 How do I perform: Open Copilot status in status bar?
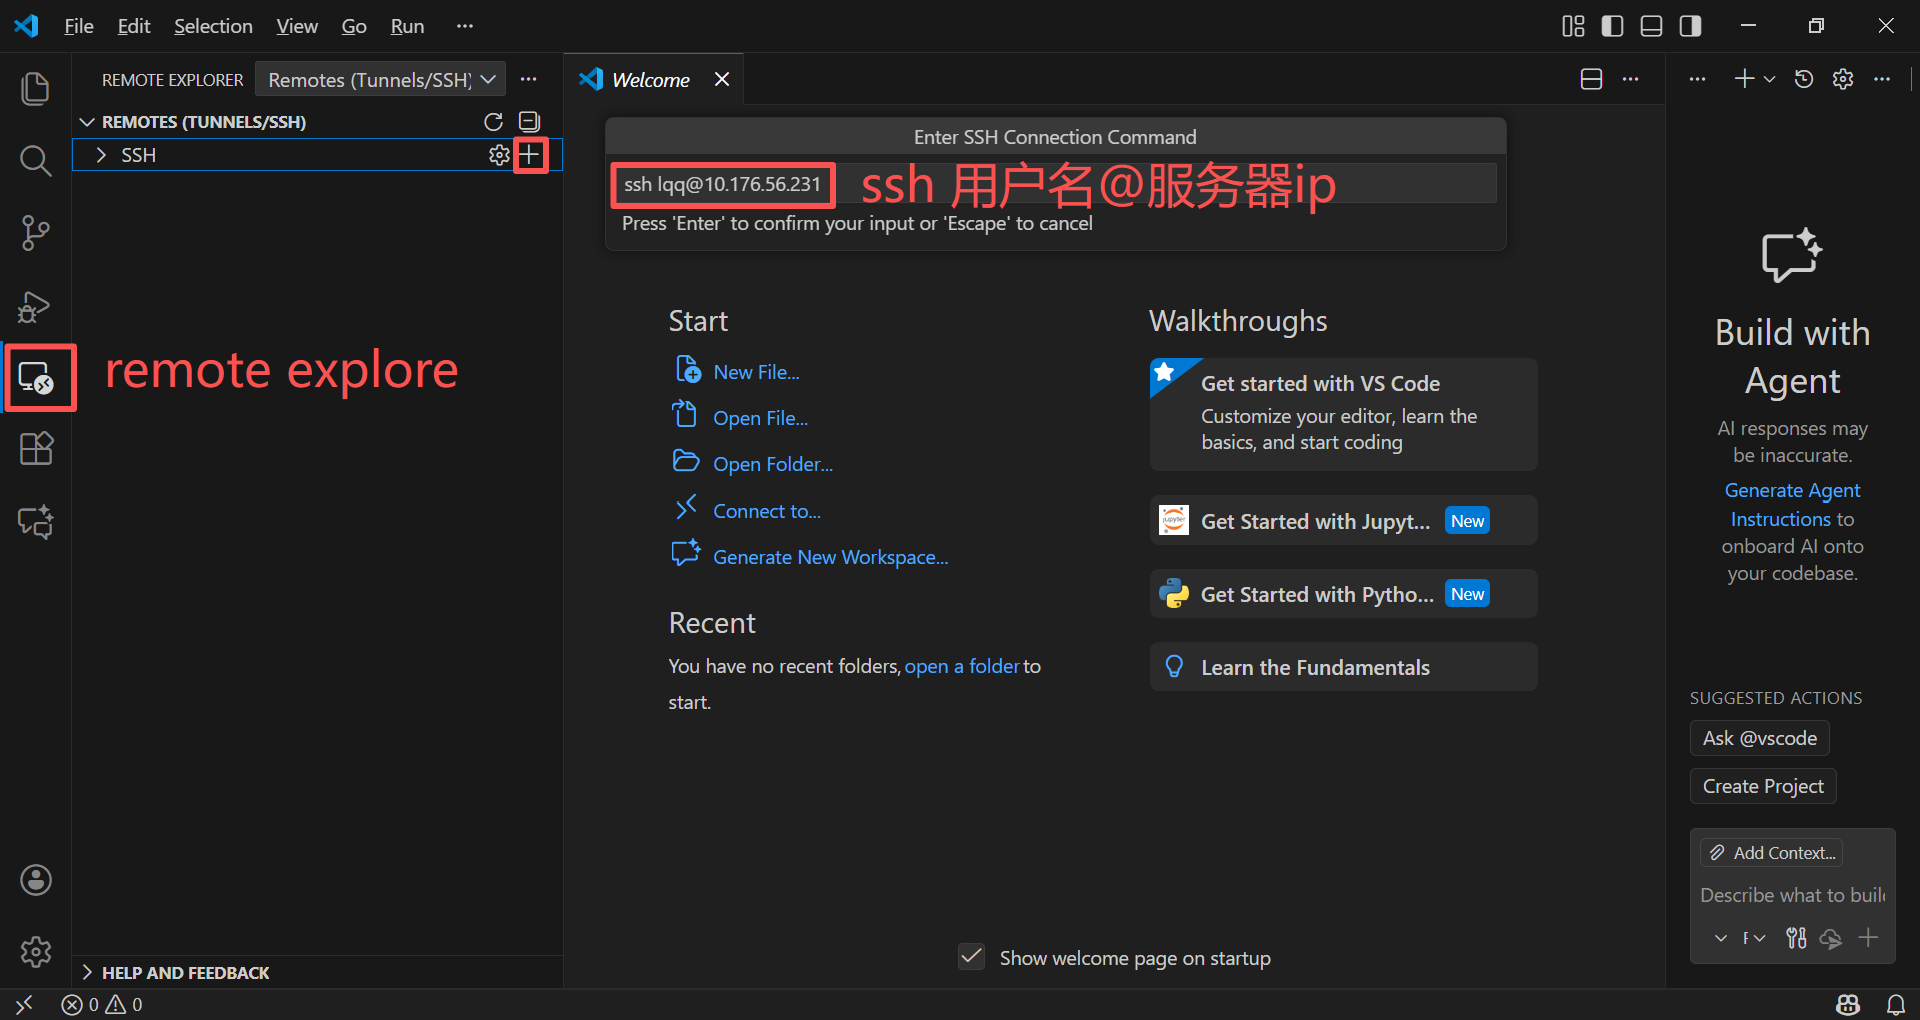pyautogui.click(x=1848, y=1004)
